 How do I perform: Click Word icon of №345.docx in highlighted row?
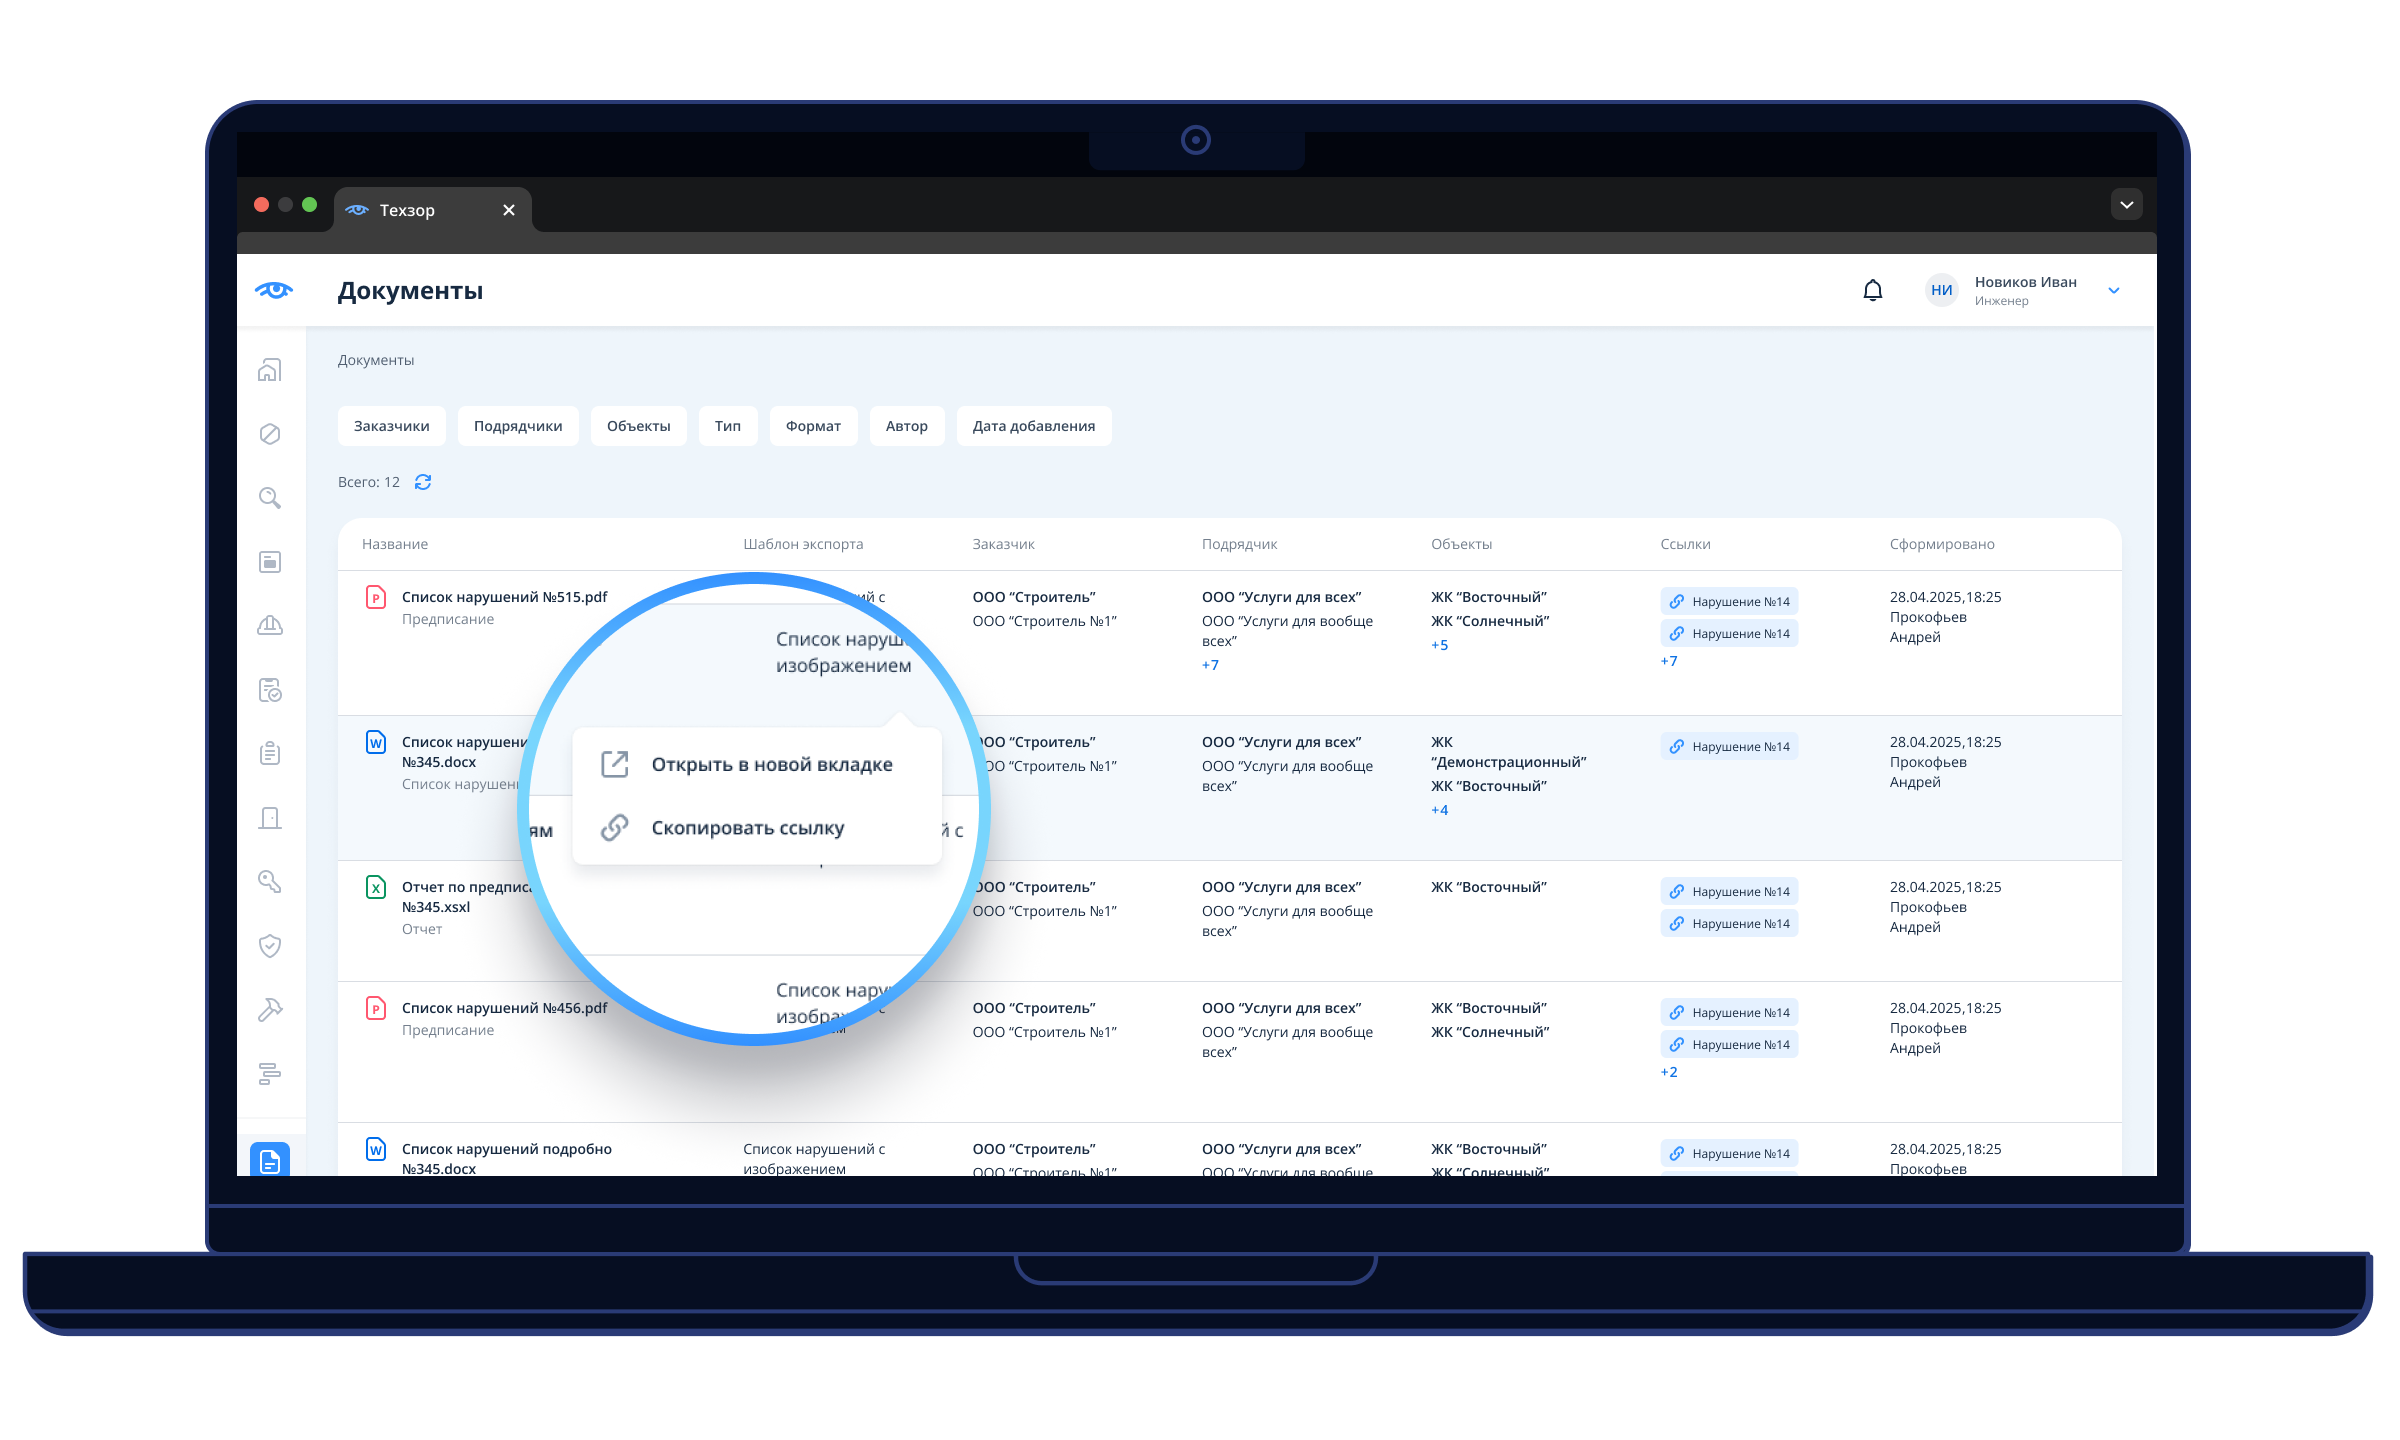(x=376, y=743)
